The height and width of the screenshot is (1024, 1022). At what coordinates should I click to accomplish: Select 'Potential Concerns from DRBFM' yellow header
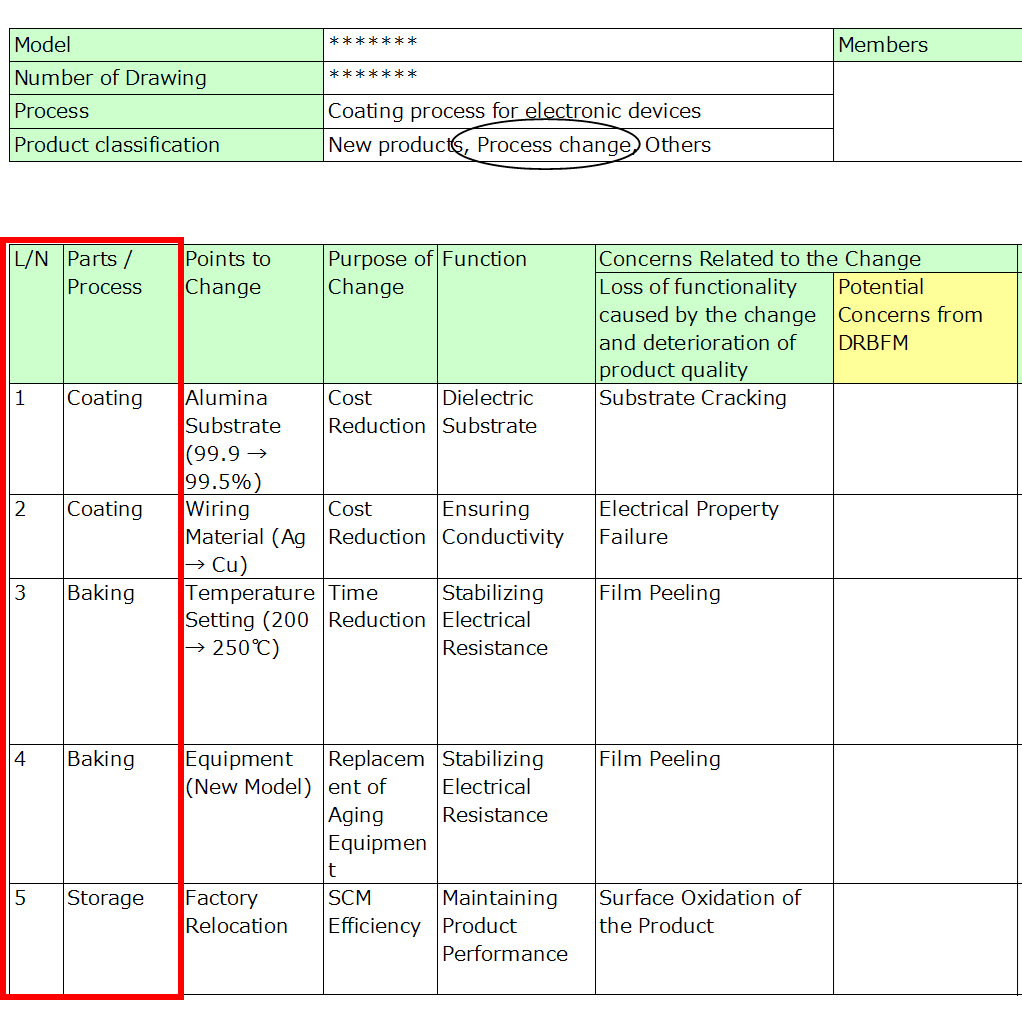tap(925, 328)
